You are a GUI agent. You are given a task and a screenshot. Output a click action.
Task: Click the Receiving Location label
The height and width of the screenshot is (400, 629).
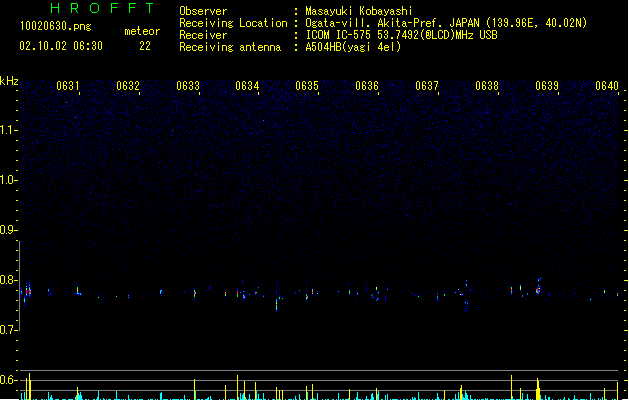click(233, 23)
